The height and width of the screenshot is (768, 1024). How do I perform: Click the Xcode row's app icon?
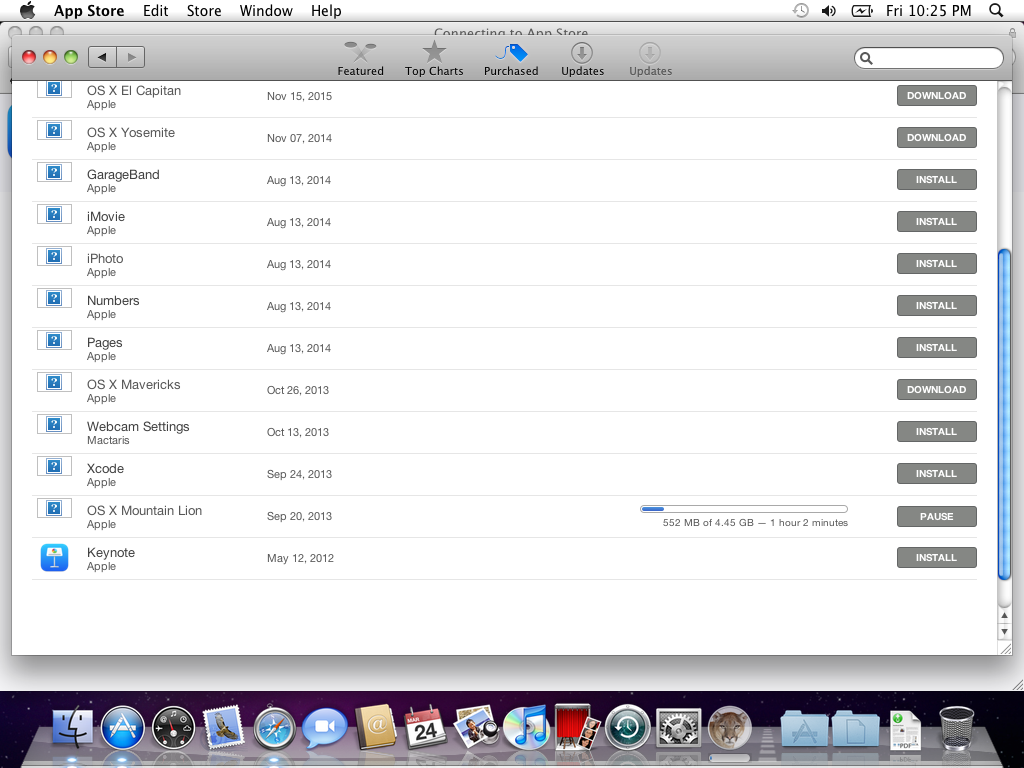coord(54,466)
